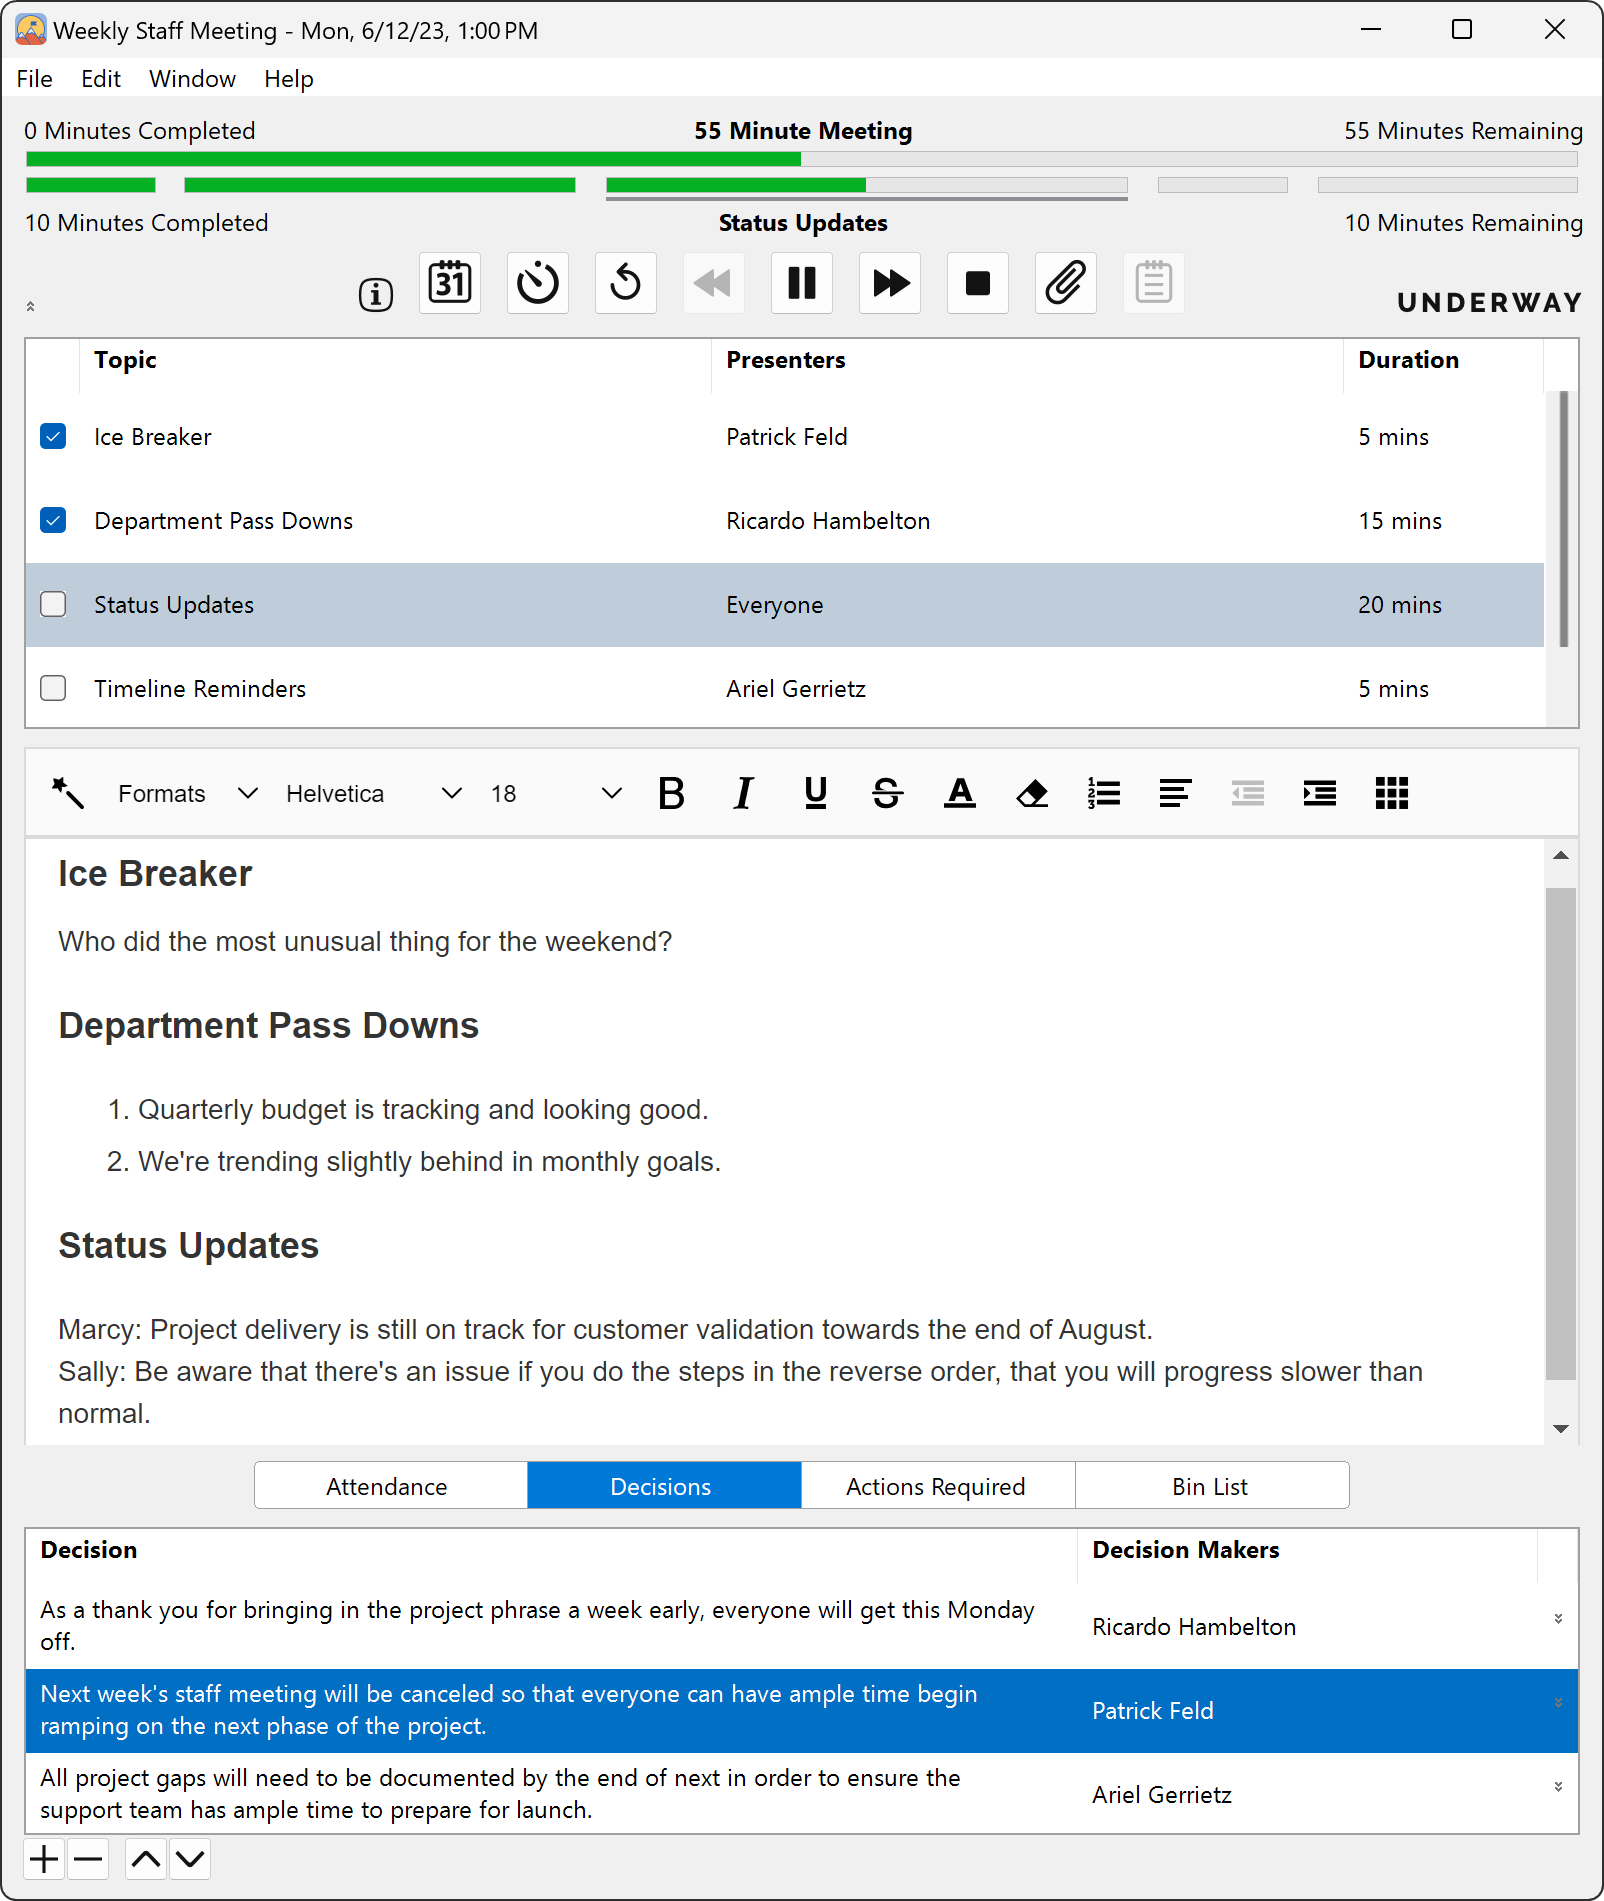This screenshot has width=1604, height=1901.
Task: Open the Edit menu
Action: [x=101, y=79]
